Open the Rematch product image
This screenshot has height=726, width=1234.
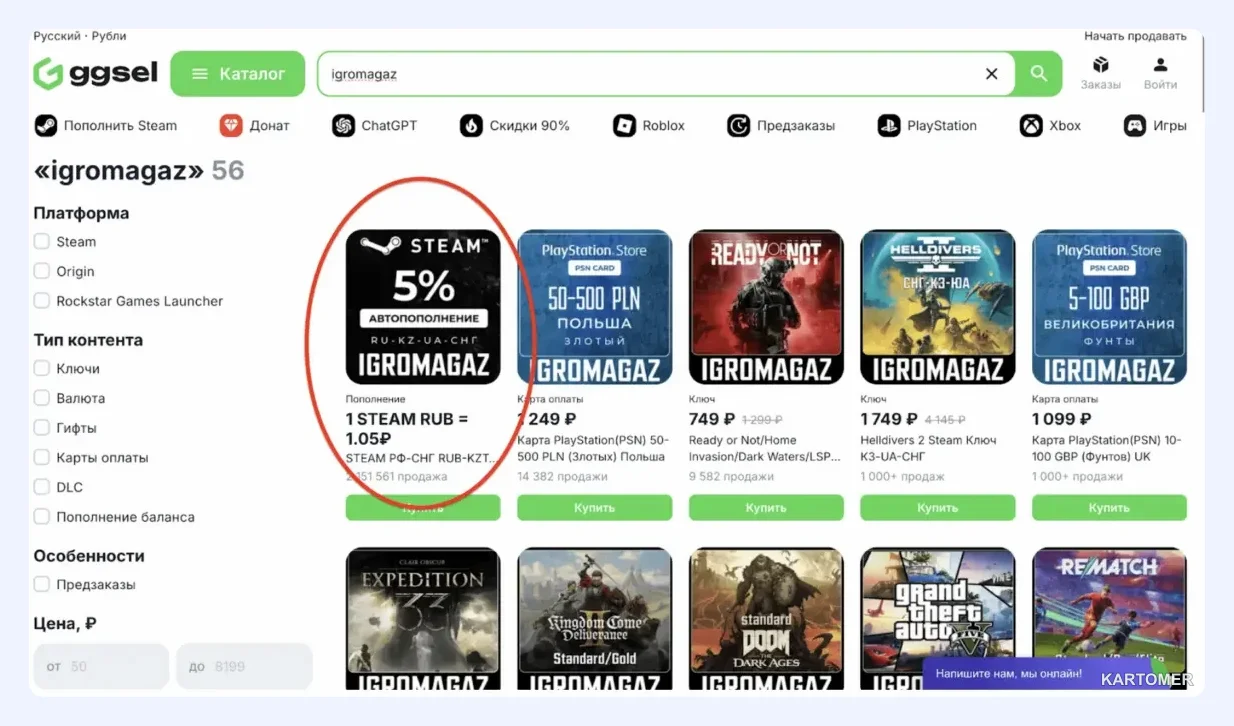1109,619
